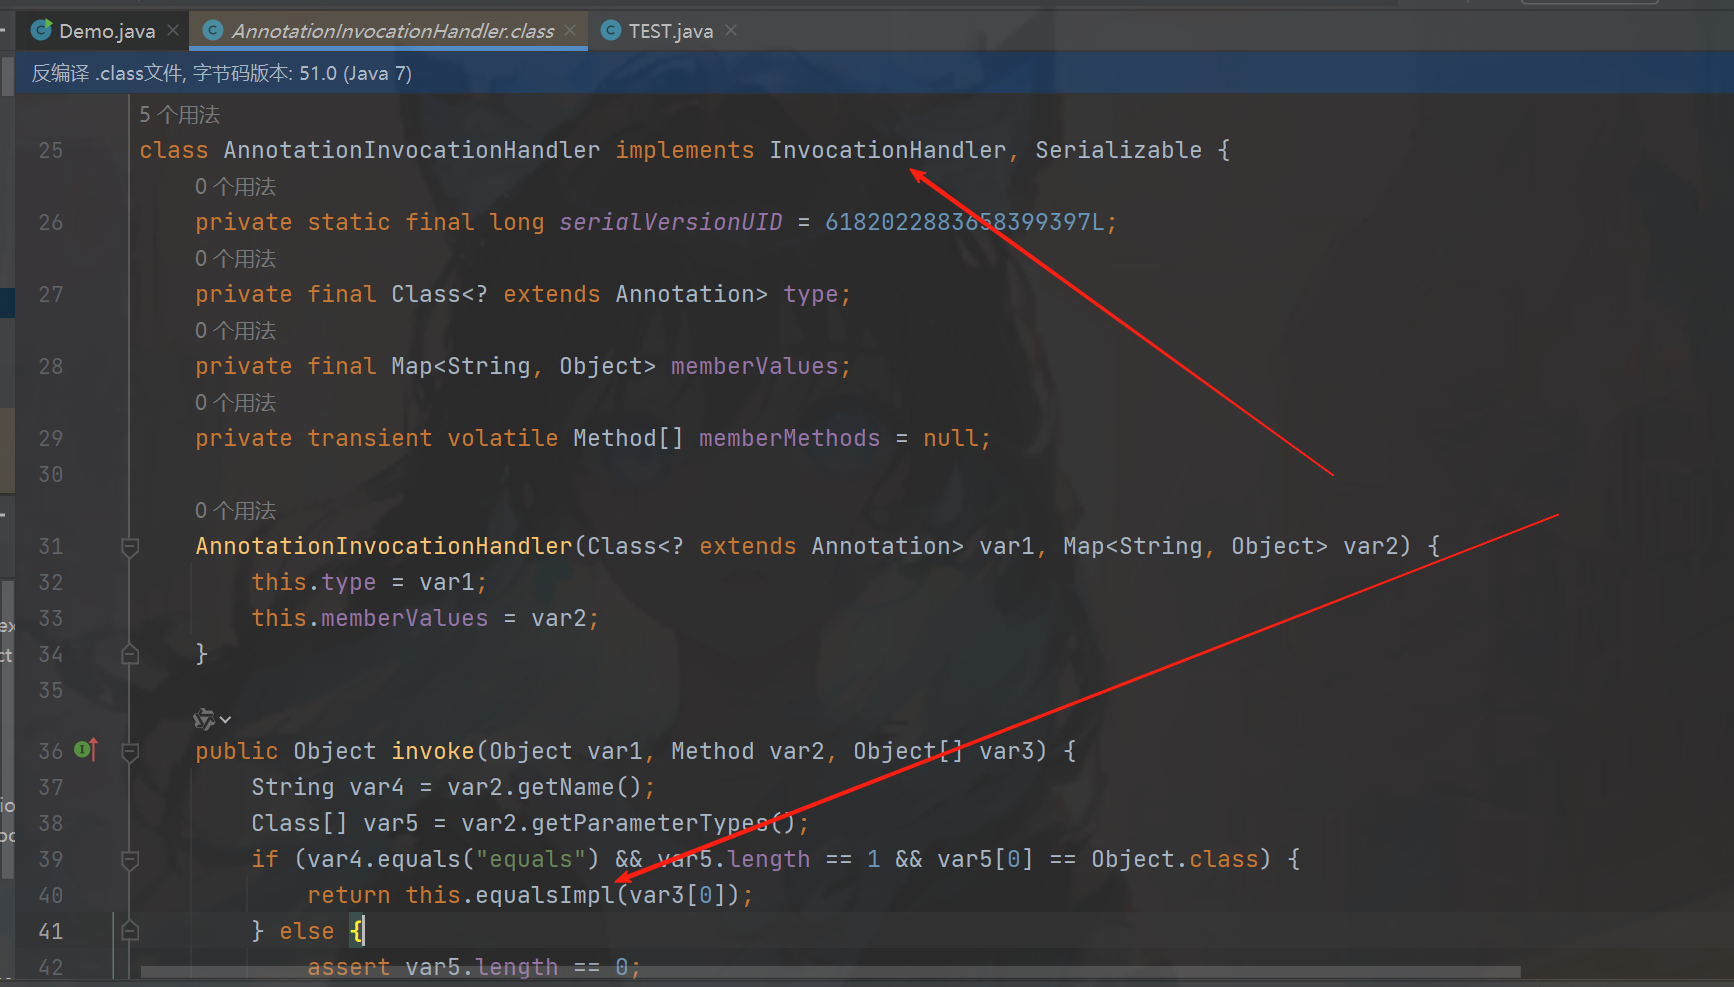
Task: Click the class name AnnotationInvocationHandler on line 25
Action: click(412, 150)
